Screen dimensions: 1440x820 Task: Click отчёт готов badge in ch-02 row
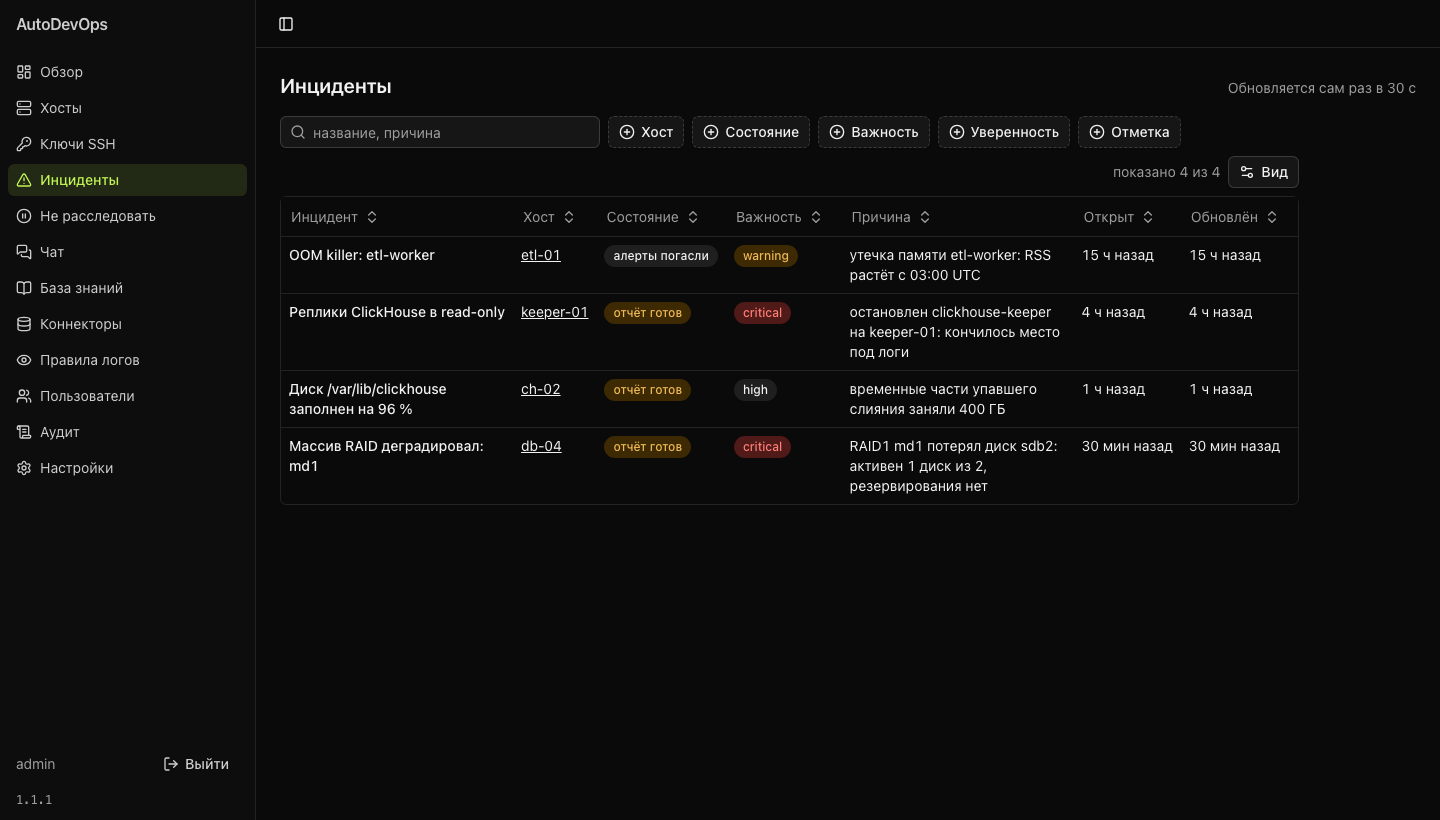point(648,390)
